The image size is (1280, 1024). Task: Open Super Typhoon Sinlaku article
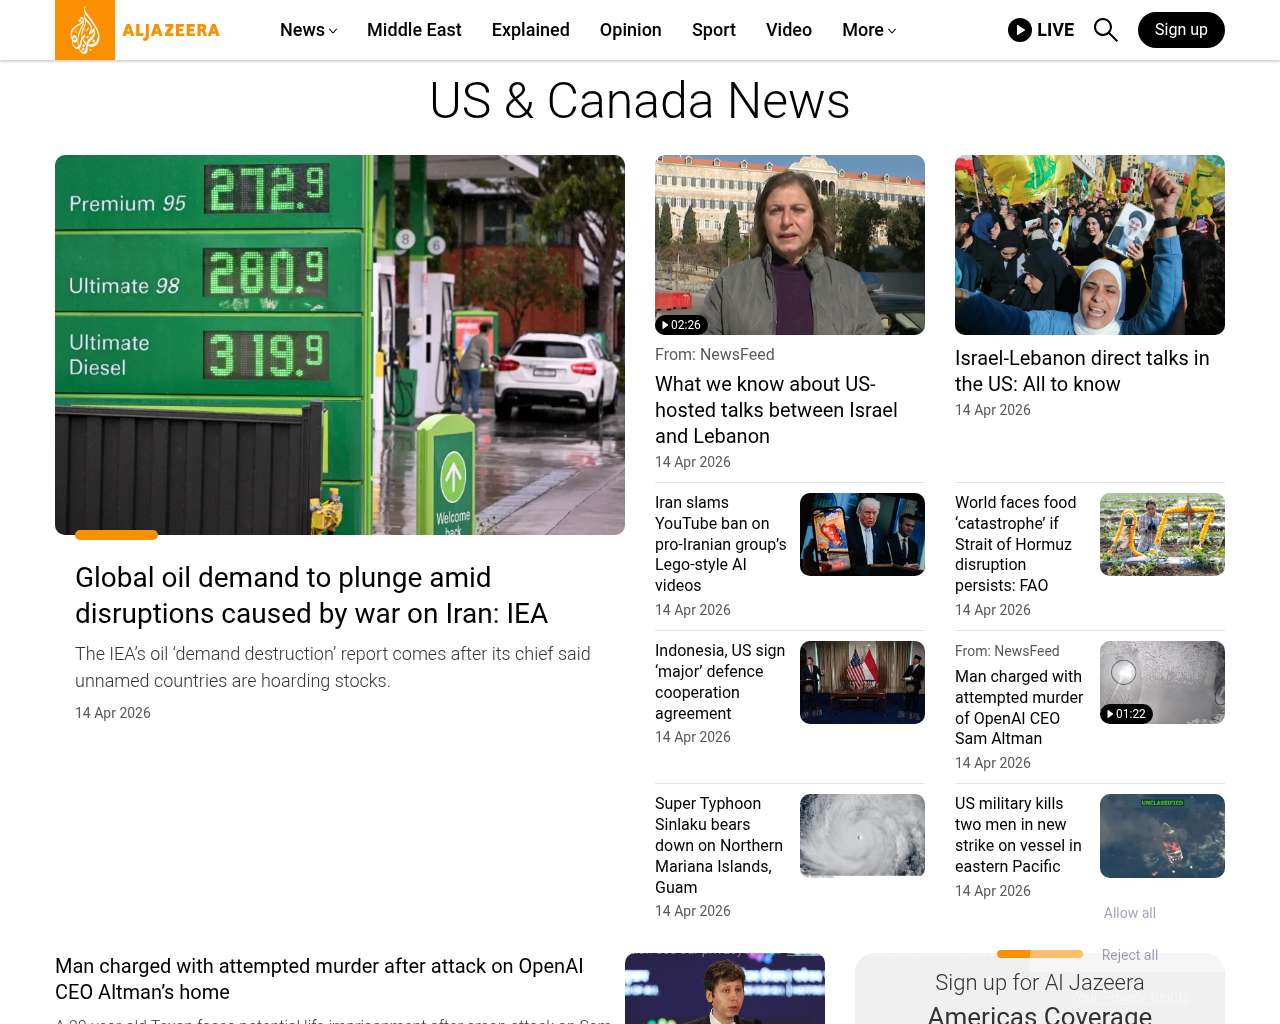pos(719,845)
